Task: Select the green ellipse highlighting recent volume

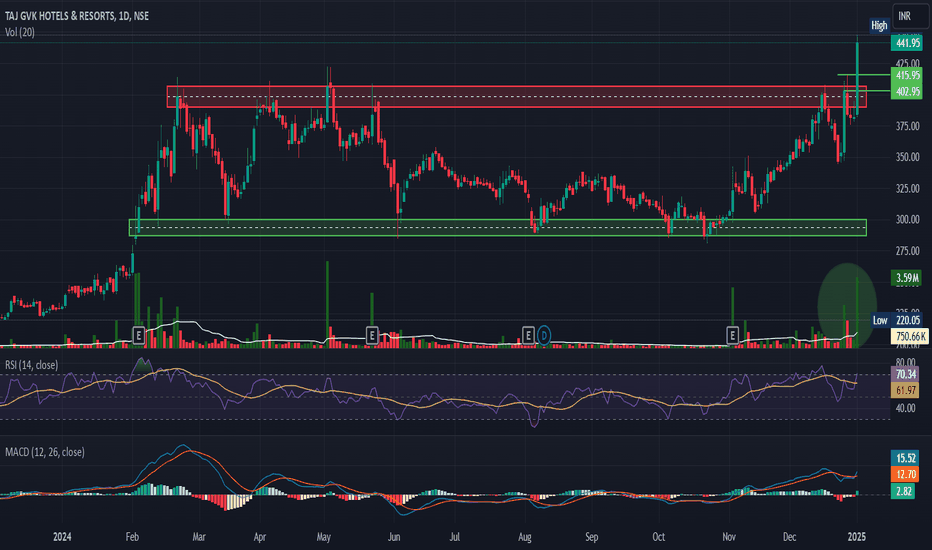Action: [x=847, y=306]
